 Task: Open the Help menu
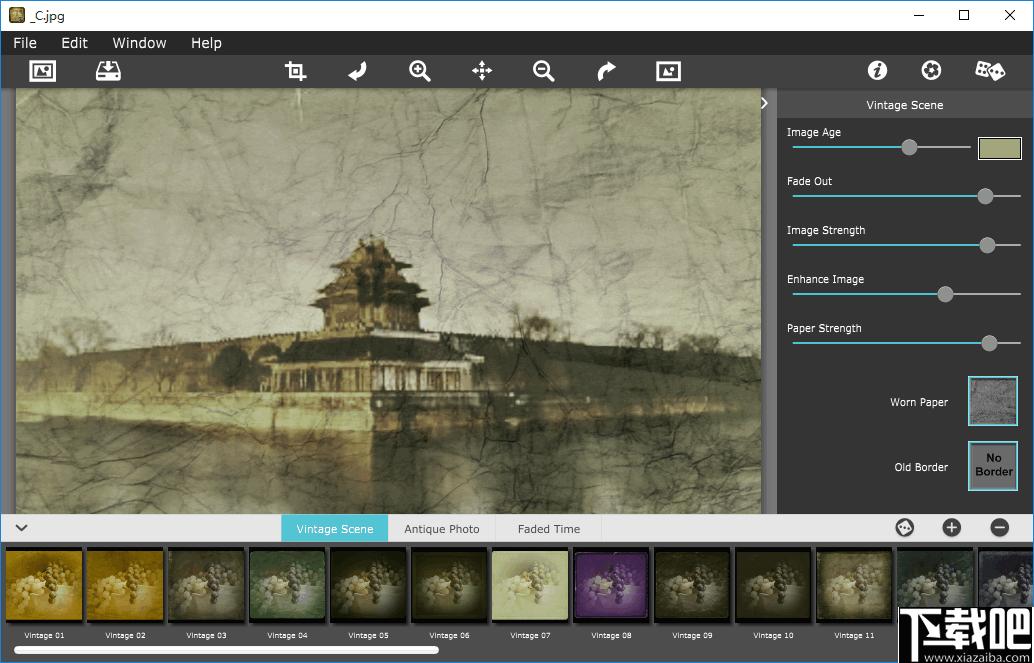pyautogui.click(x=206, y=43)
